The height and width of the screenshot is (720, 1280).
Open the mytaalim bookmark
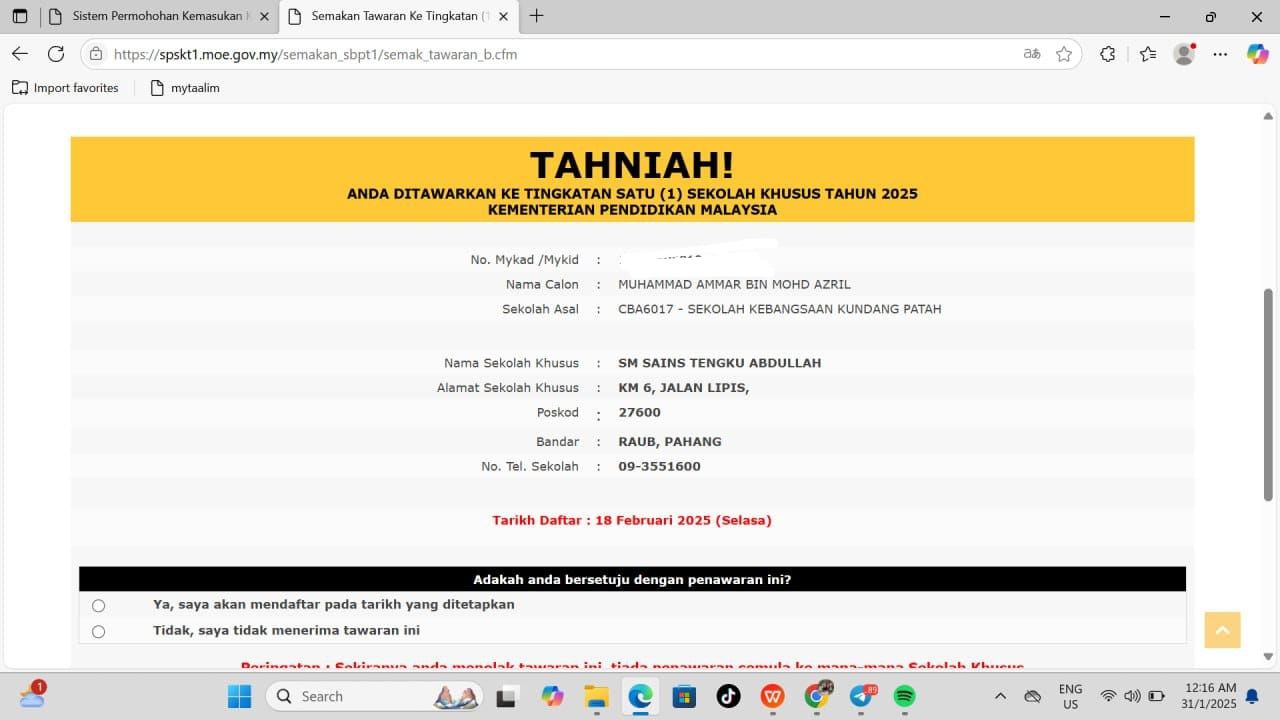(x=185, y=88)
